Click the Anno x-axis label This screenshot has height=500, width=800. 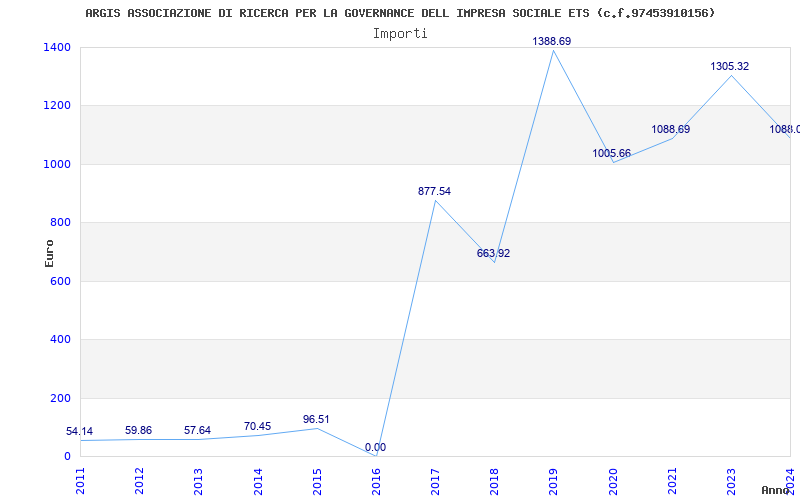[x=777, y=490]
